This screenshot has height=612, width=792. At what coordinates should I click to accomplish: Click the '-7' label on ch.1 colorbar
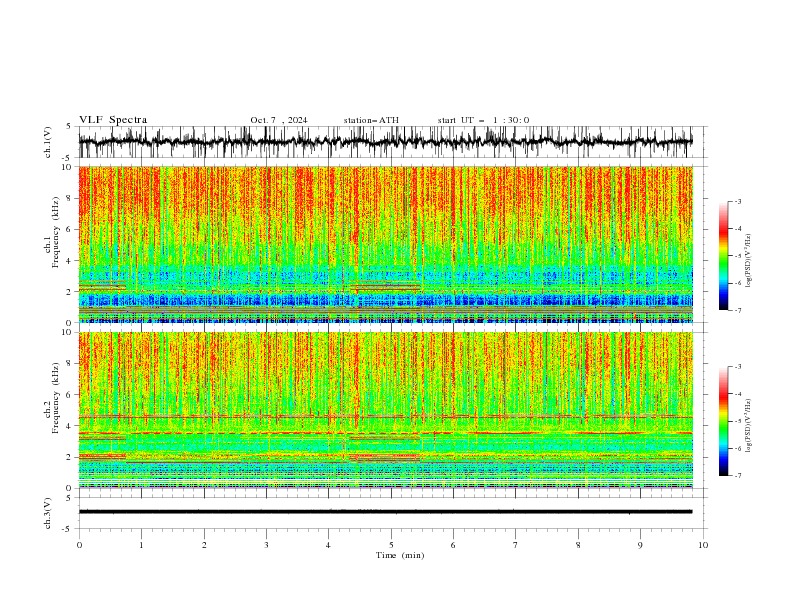coord(738,310)
